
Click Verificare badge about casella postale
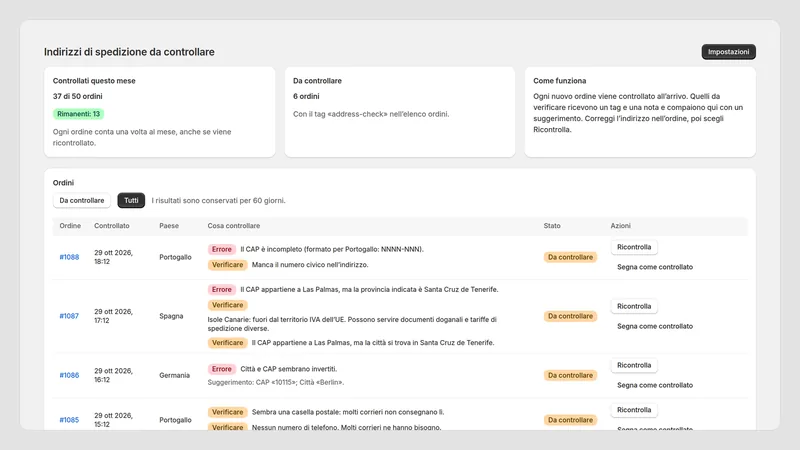pos(228,412)
